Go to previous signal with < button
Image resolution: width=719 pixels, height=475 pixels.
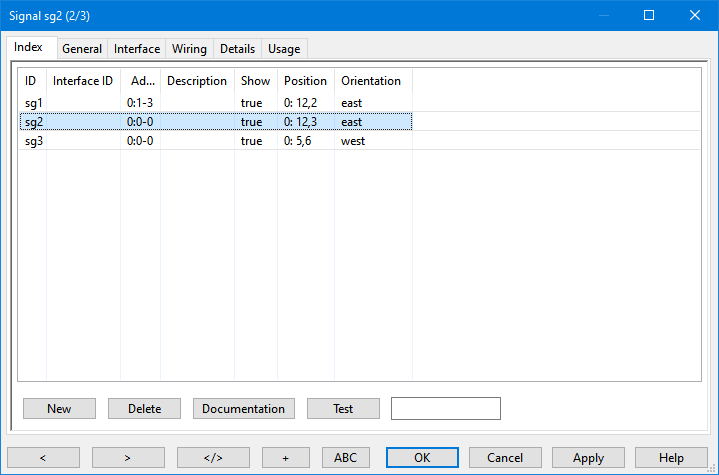coord(43,458)
